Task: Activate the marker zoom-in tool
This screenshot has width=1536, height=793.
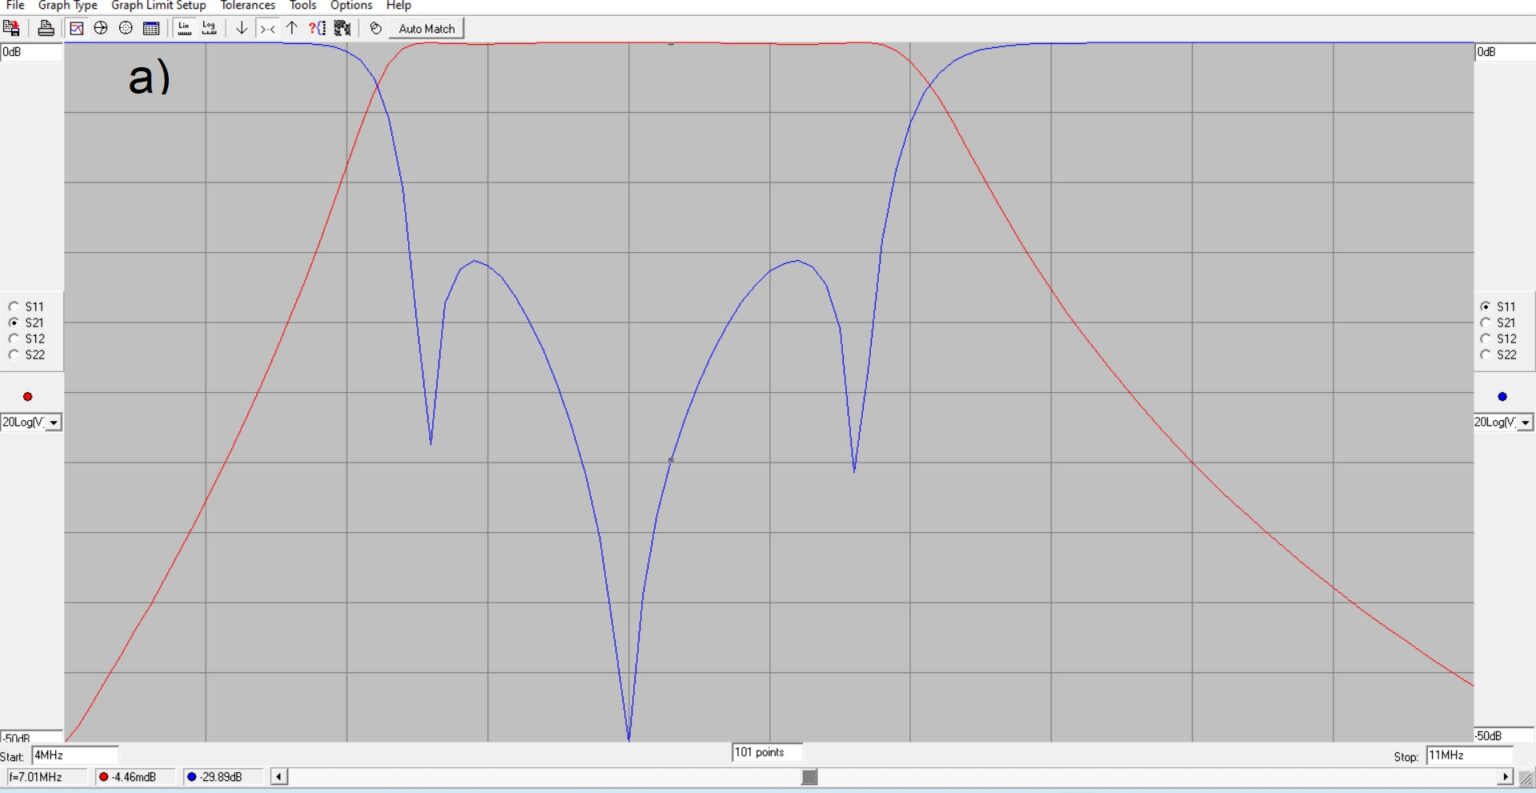Action: 266,28
